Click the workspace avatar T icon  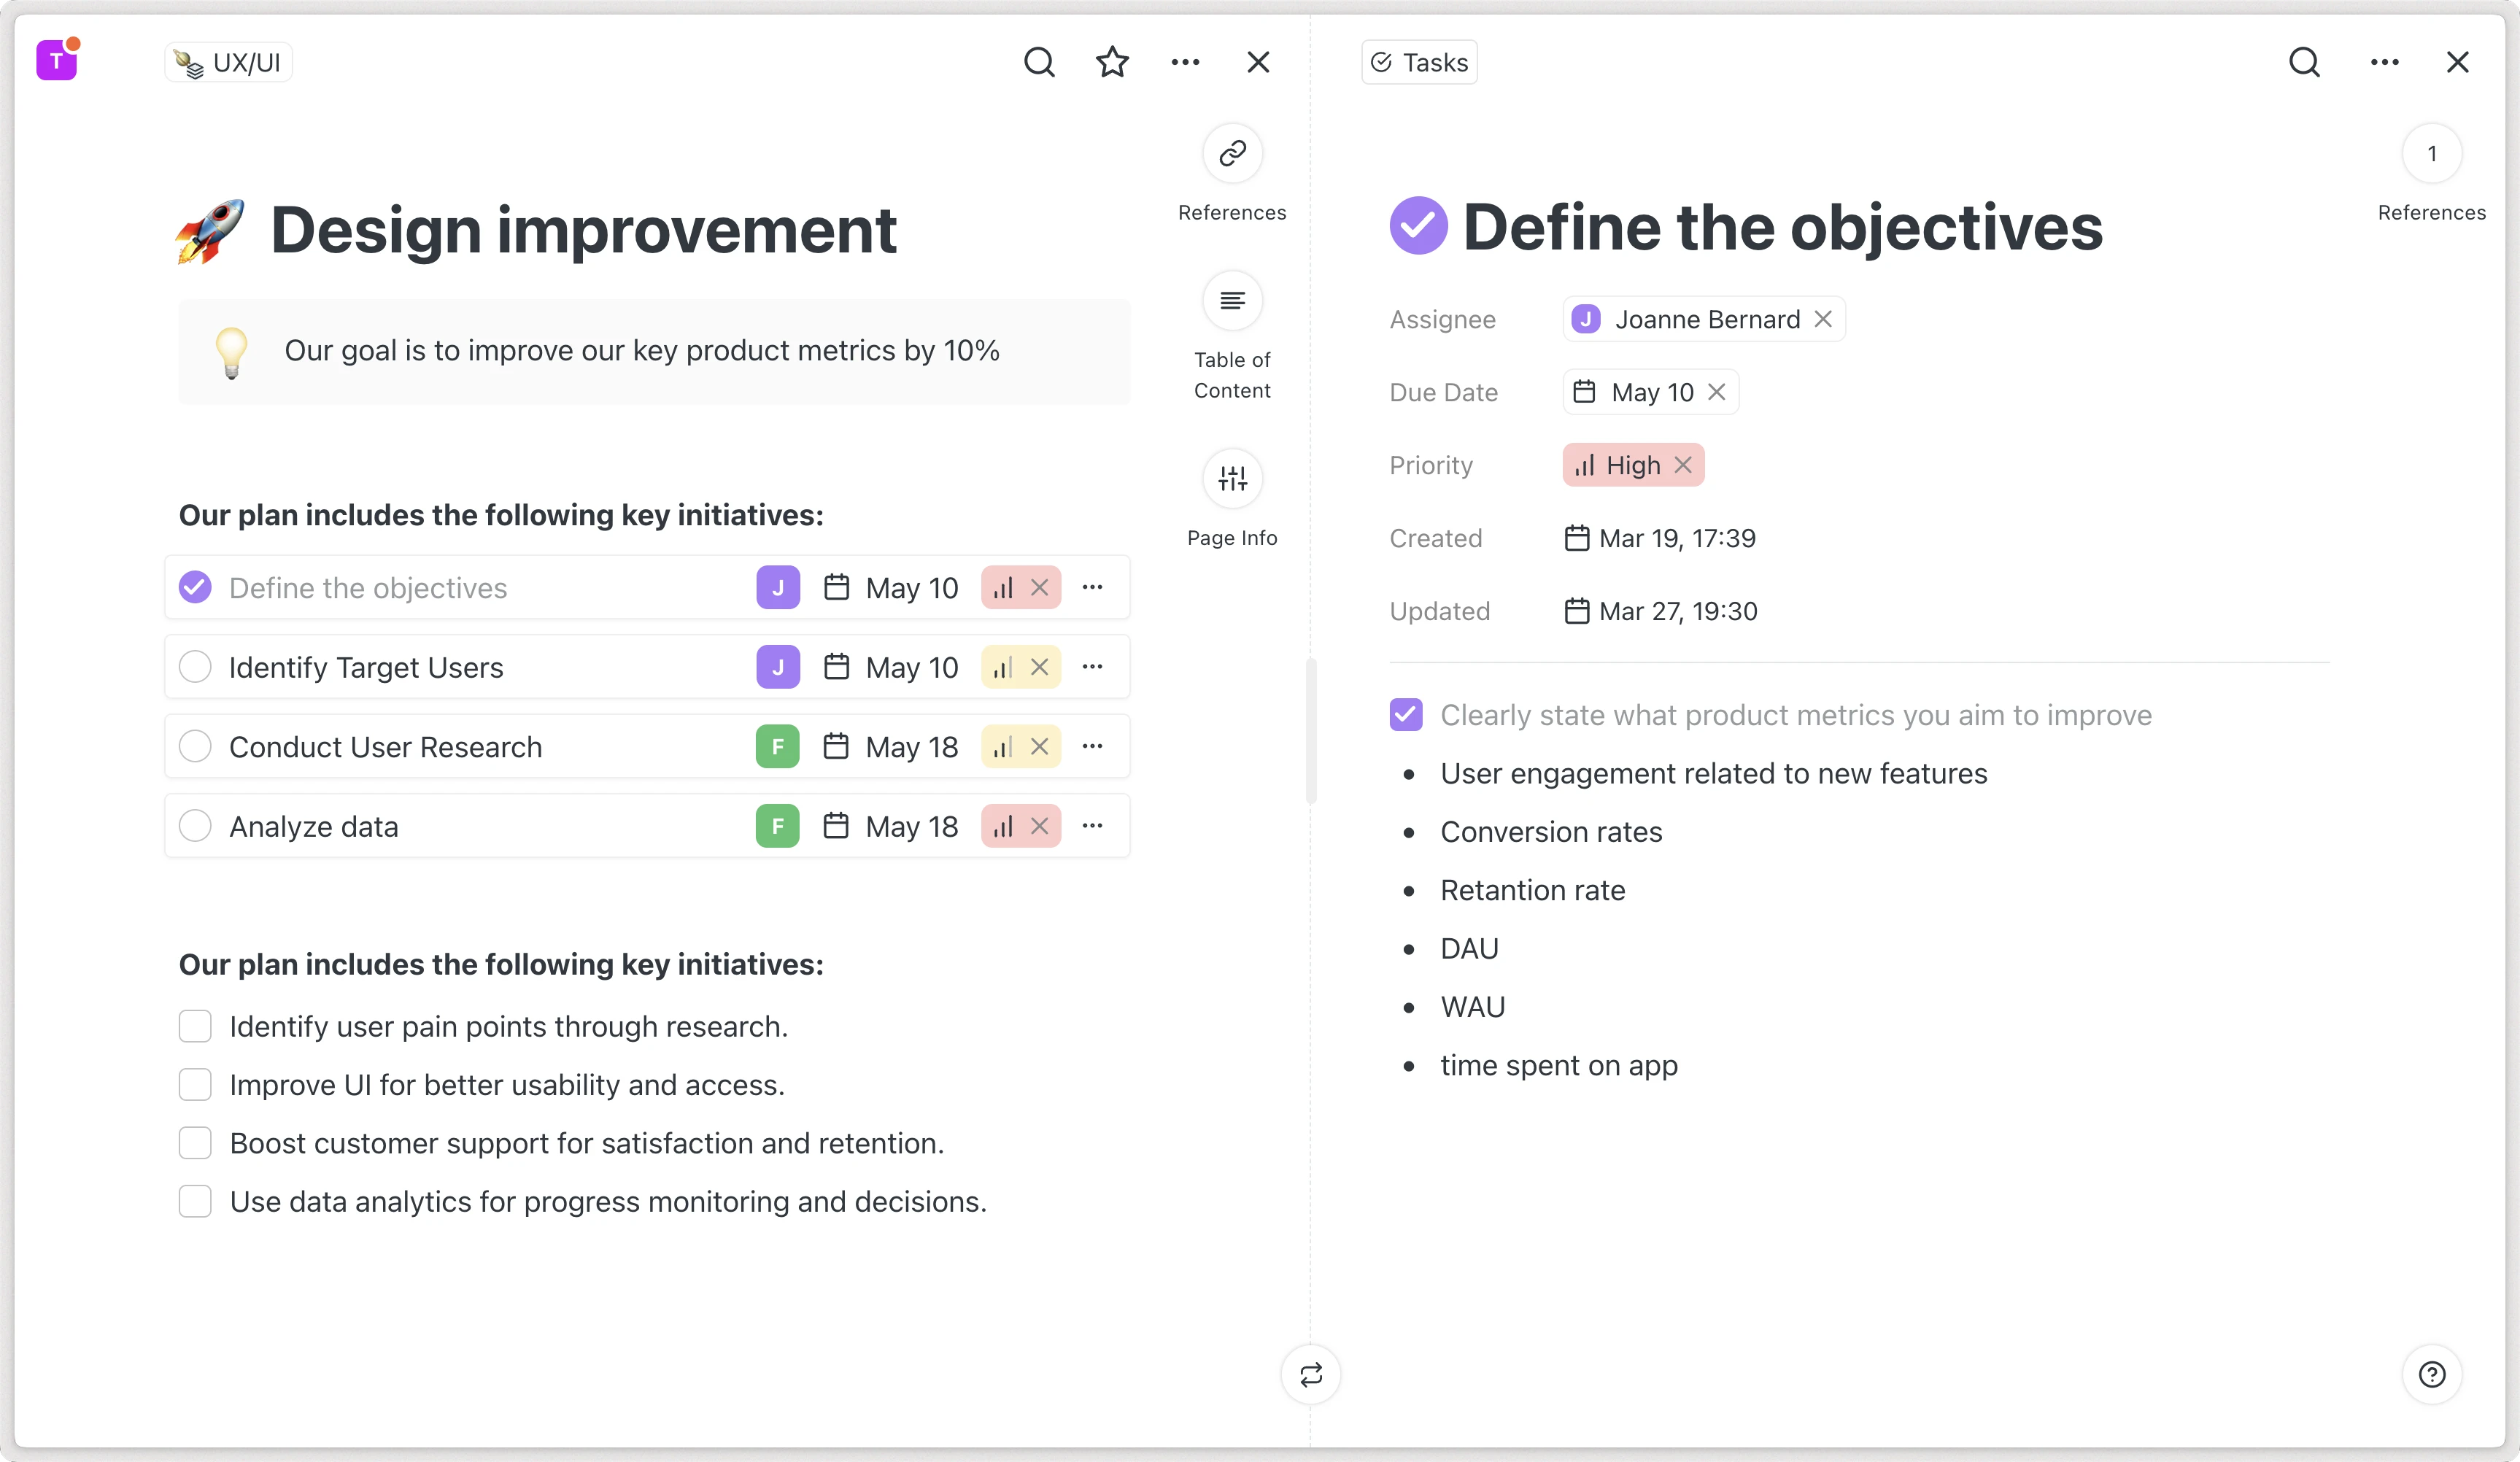click(57, 61)
